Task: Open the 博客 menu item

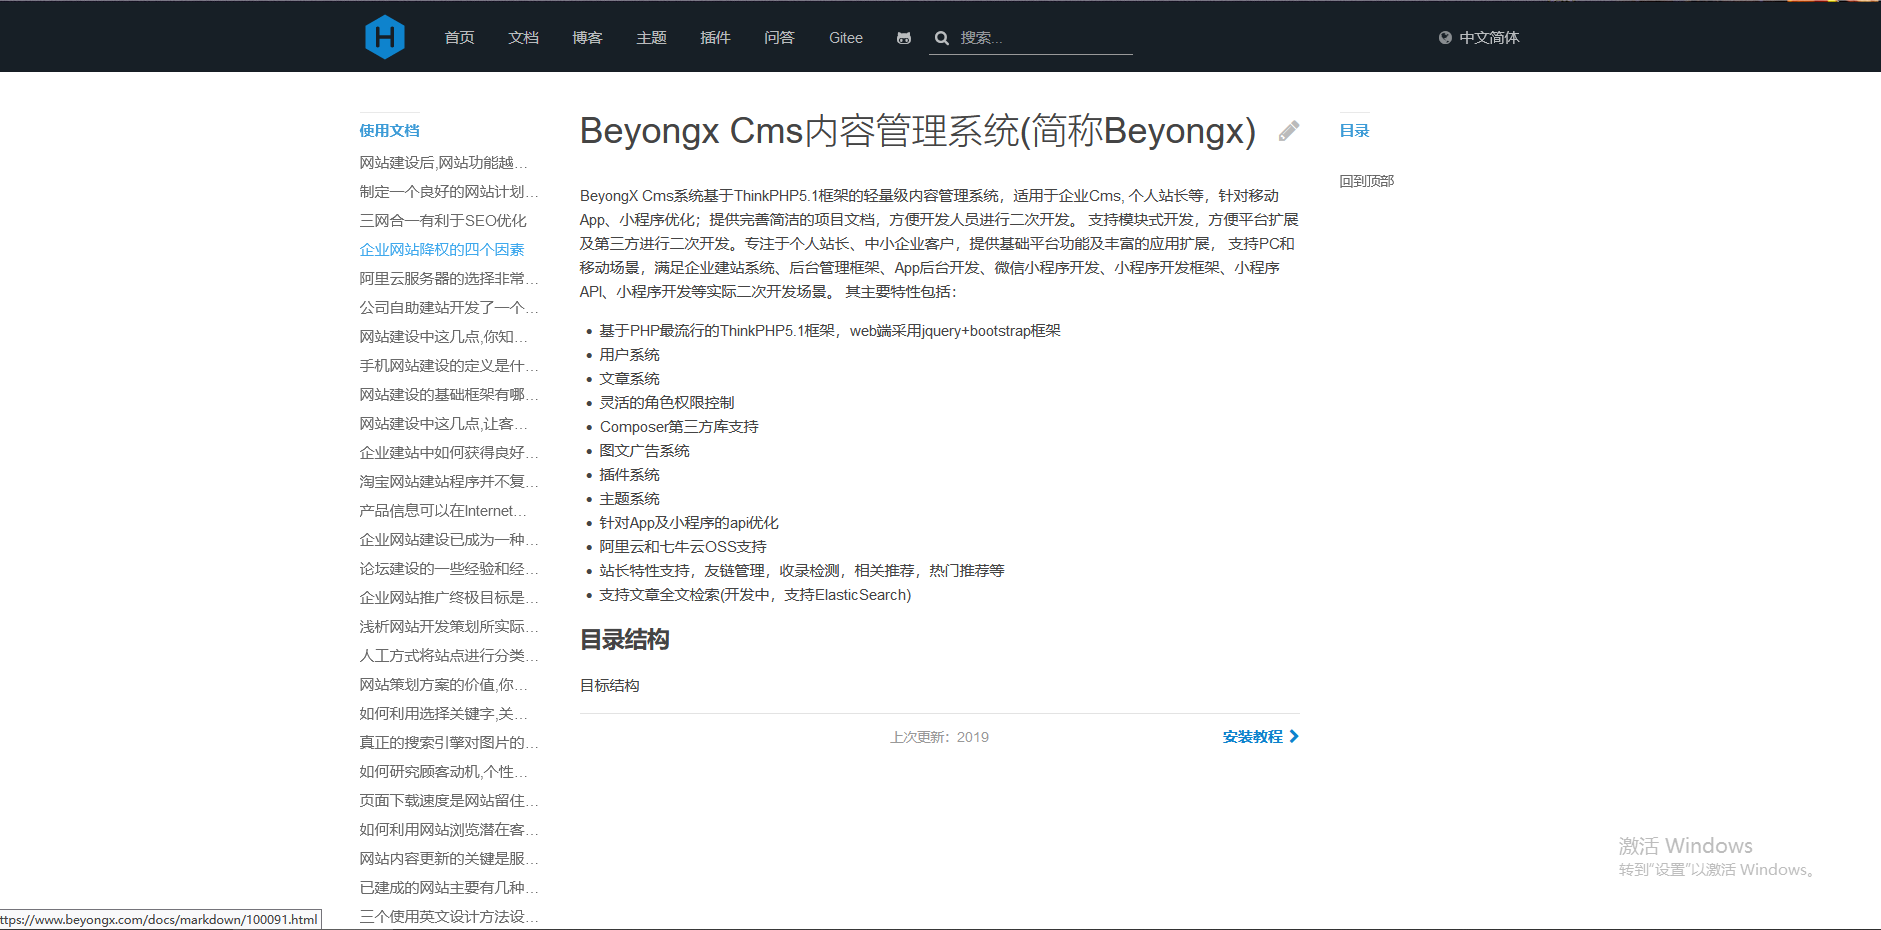Action: pos(588,38)
